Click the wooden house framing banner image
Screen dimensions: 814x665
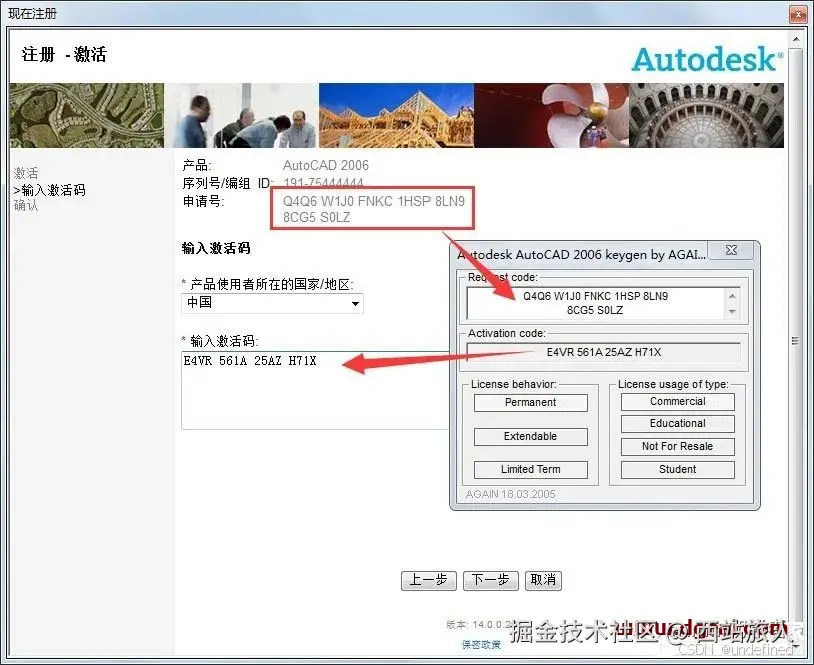(395, 113)
